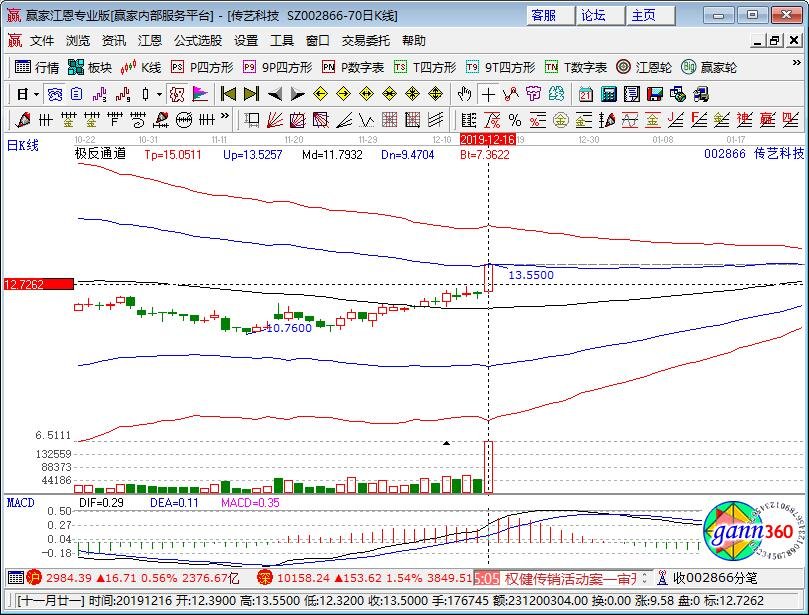
Task: Click yellow diamond left-arrow icon
Action: pyautogui.click(x=320, y=94)
